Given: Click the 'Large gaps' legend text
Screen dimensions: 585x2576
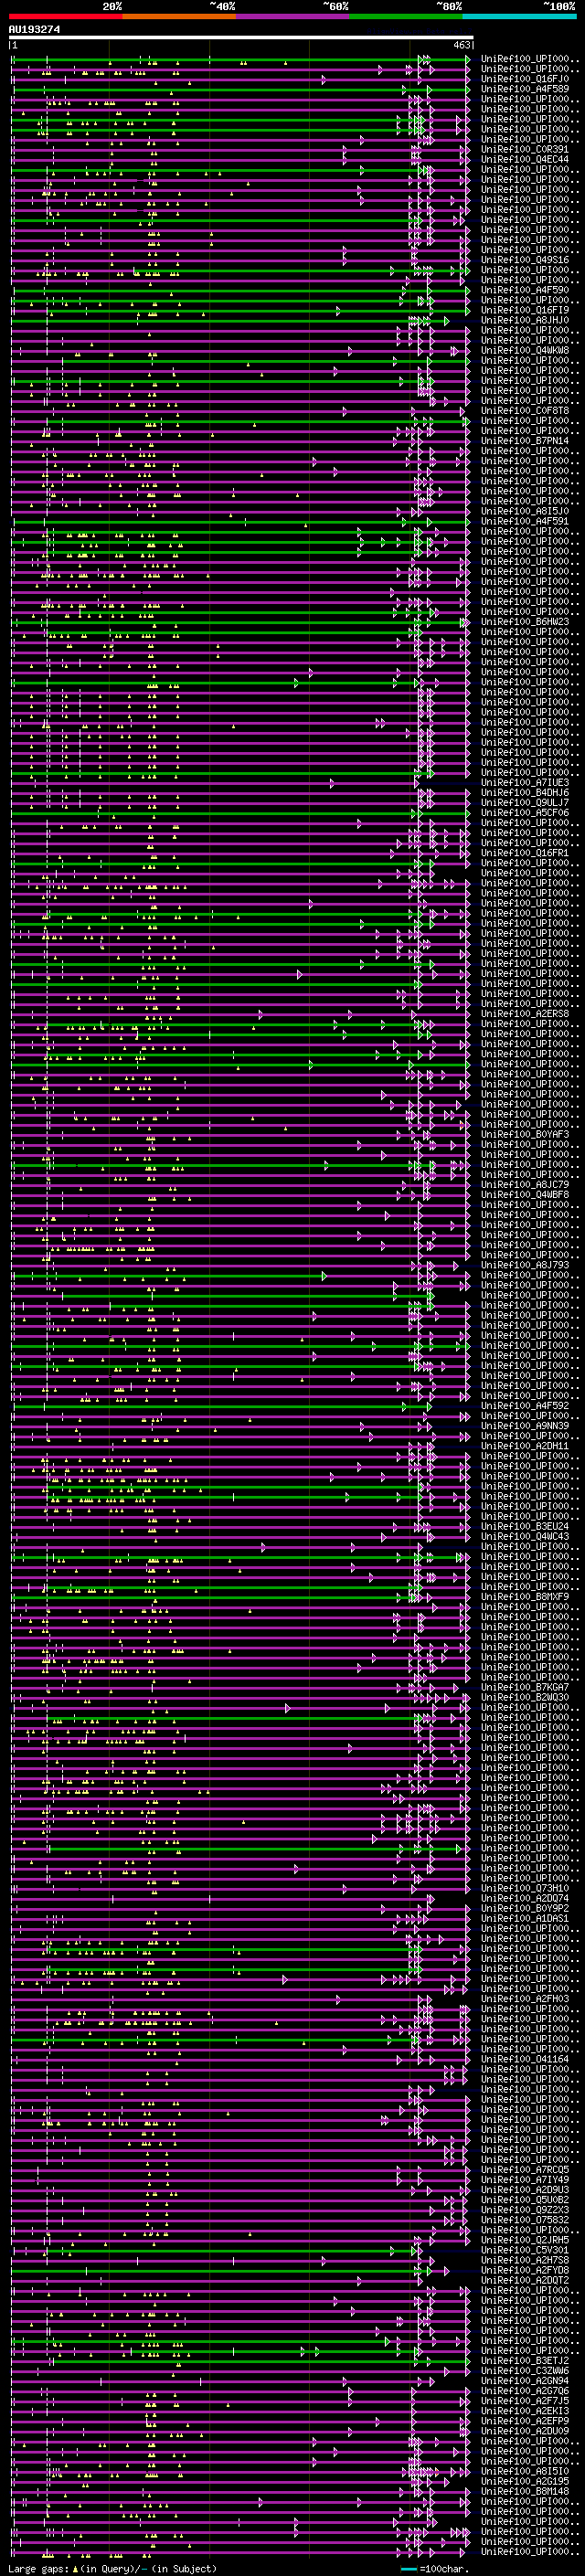Looking at the screenshot, I should (39, 2569).
